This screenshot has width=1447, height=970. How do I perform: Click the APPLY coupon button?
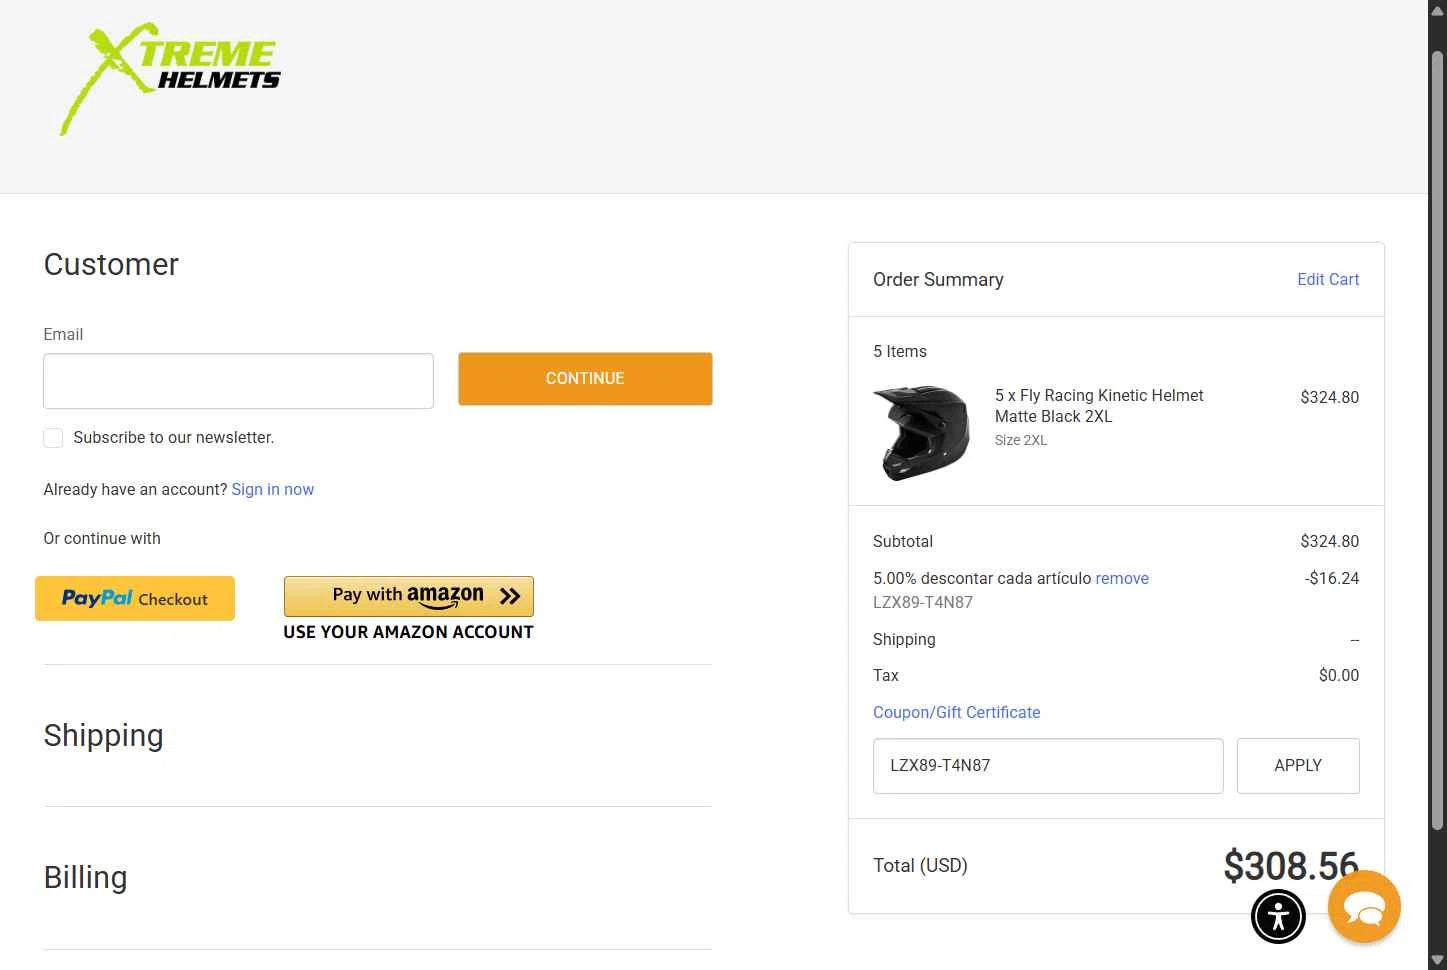[1298, 766]
